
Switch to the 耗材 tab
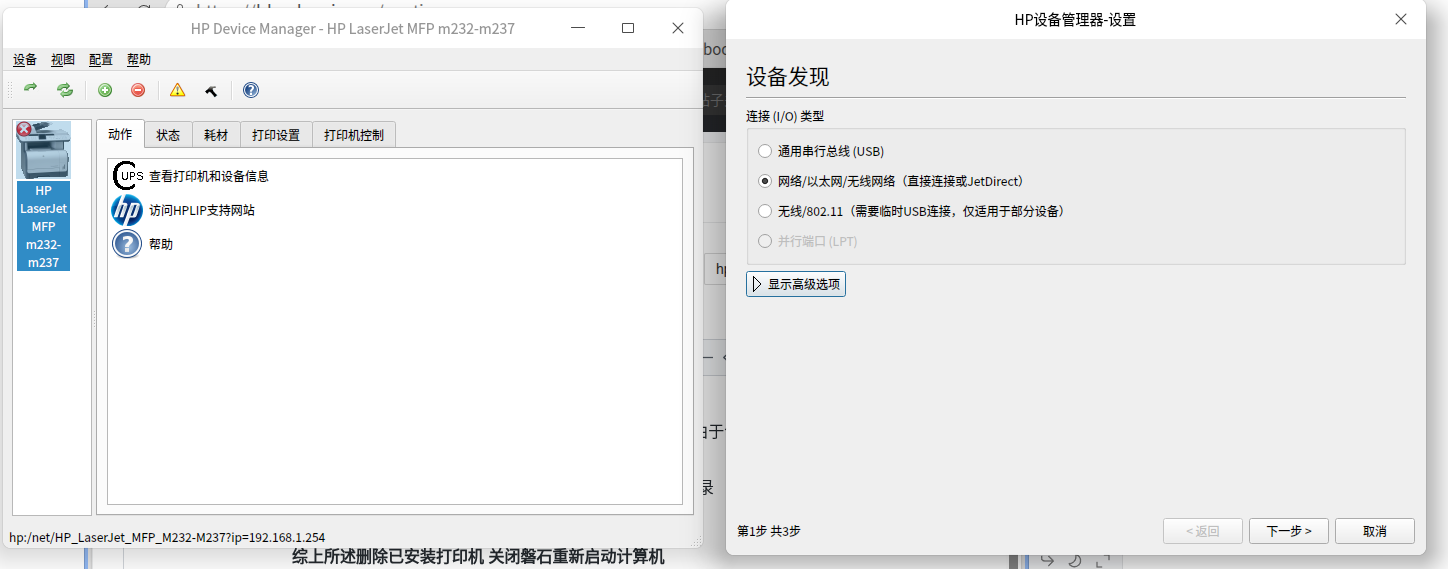click(x=216, y=135)
